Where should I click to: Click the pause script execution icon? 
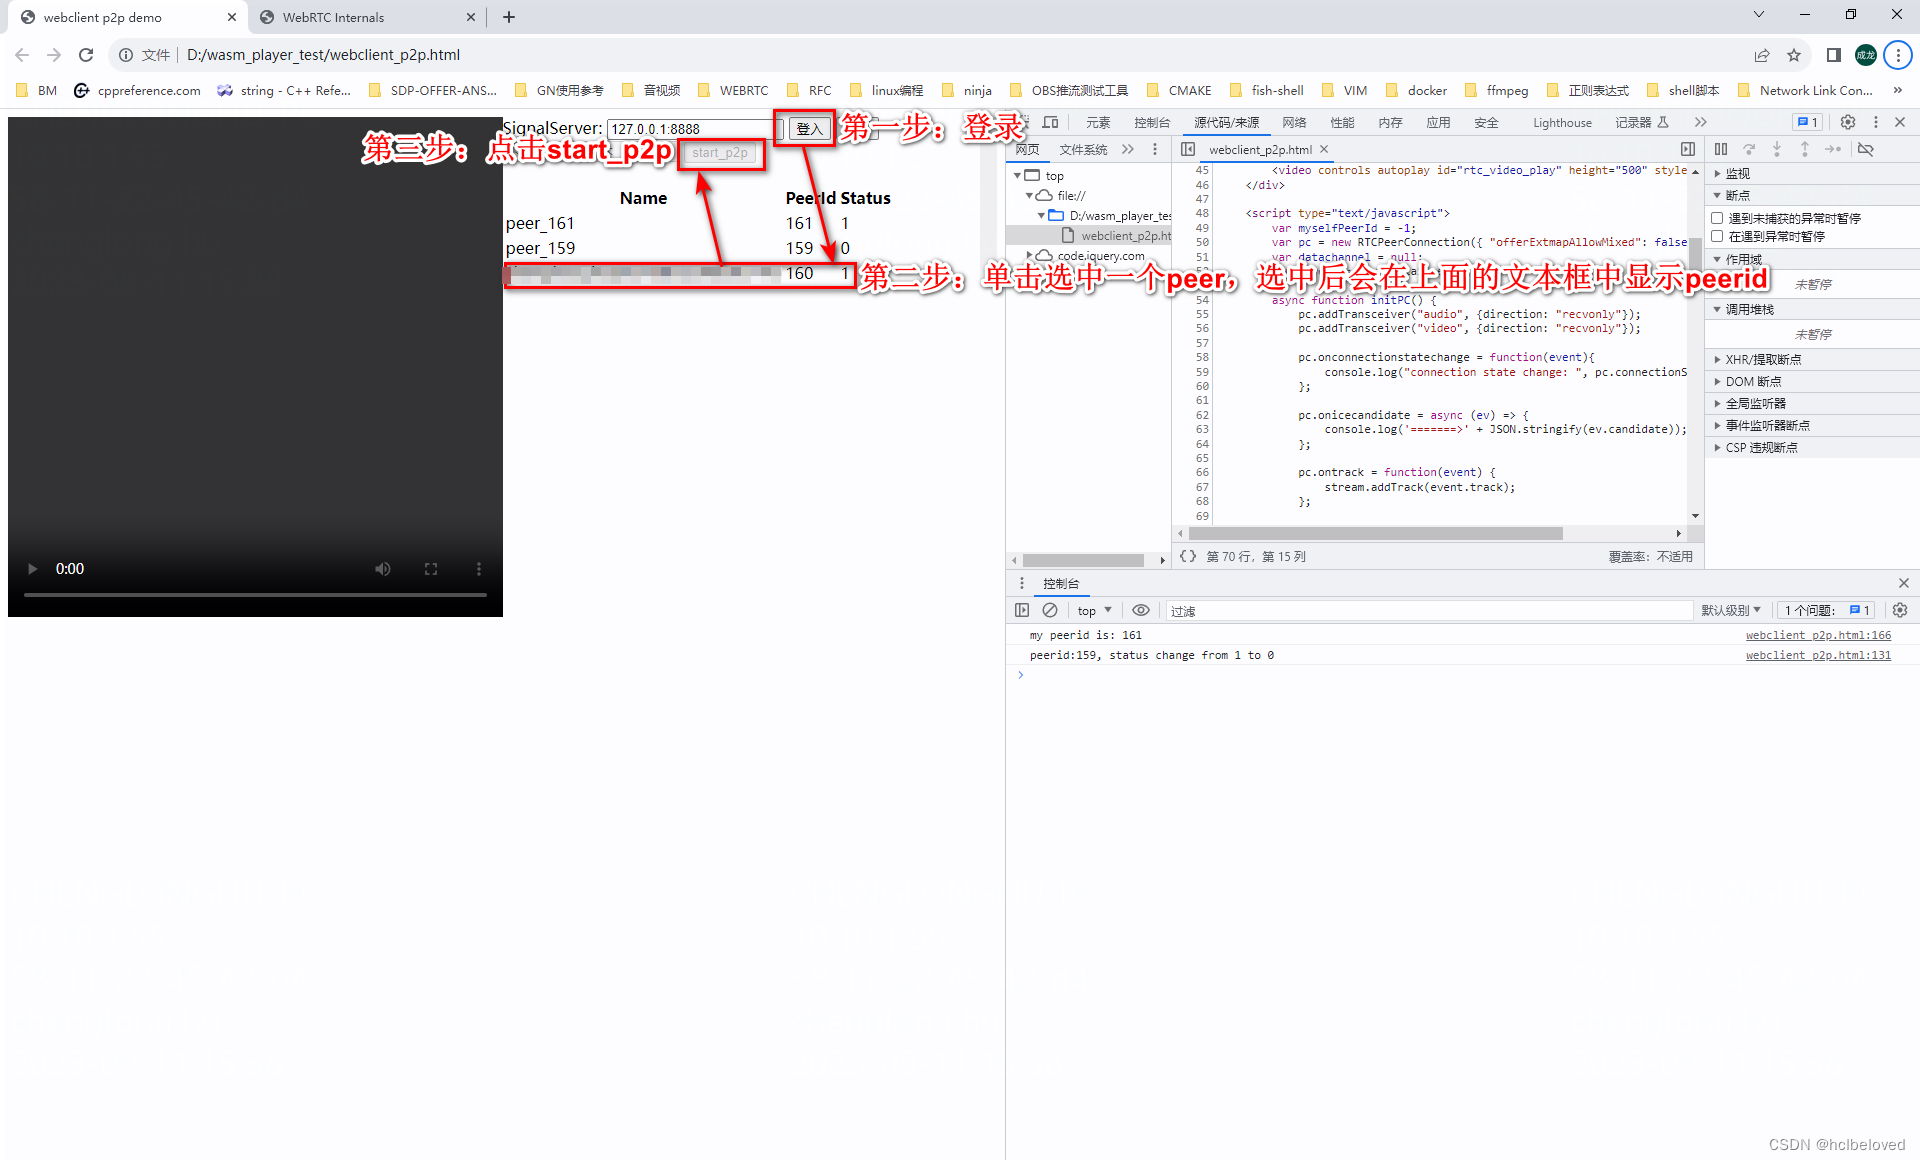1721,148
